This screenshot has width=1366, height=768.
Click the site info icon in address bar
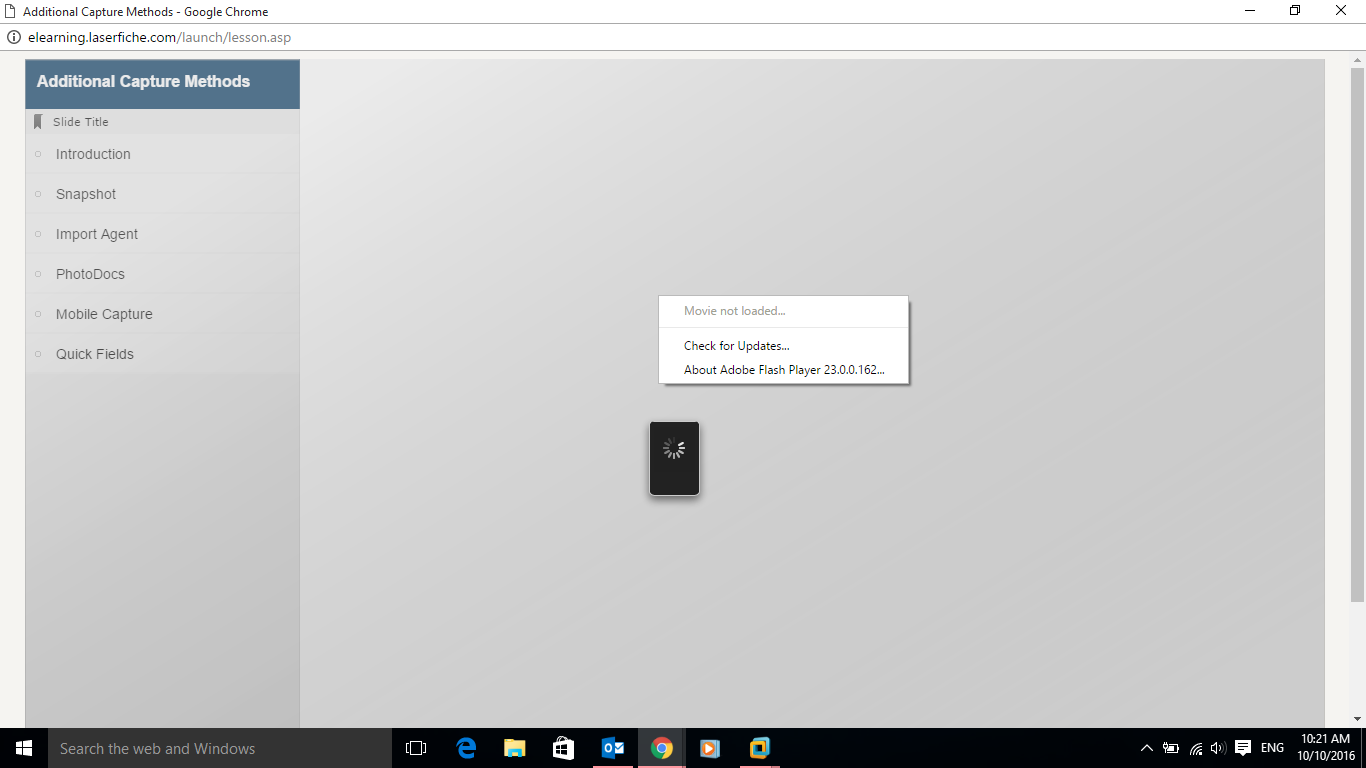click(14, 38)
